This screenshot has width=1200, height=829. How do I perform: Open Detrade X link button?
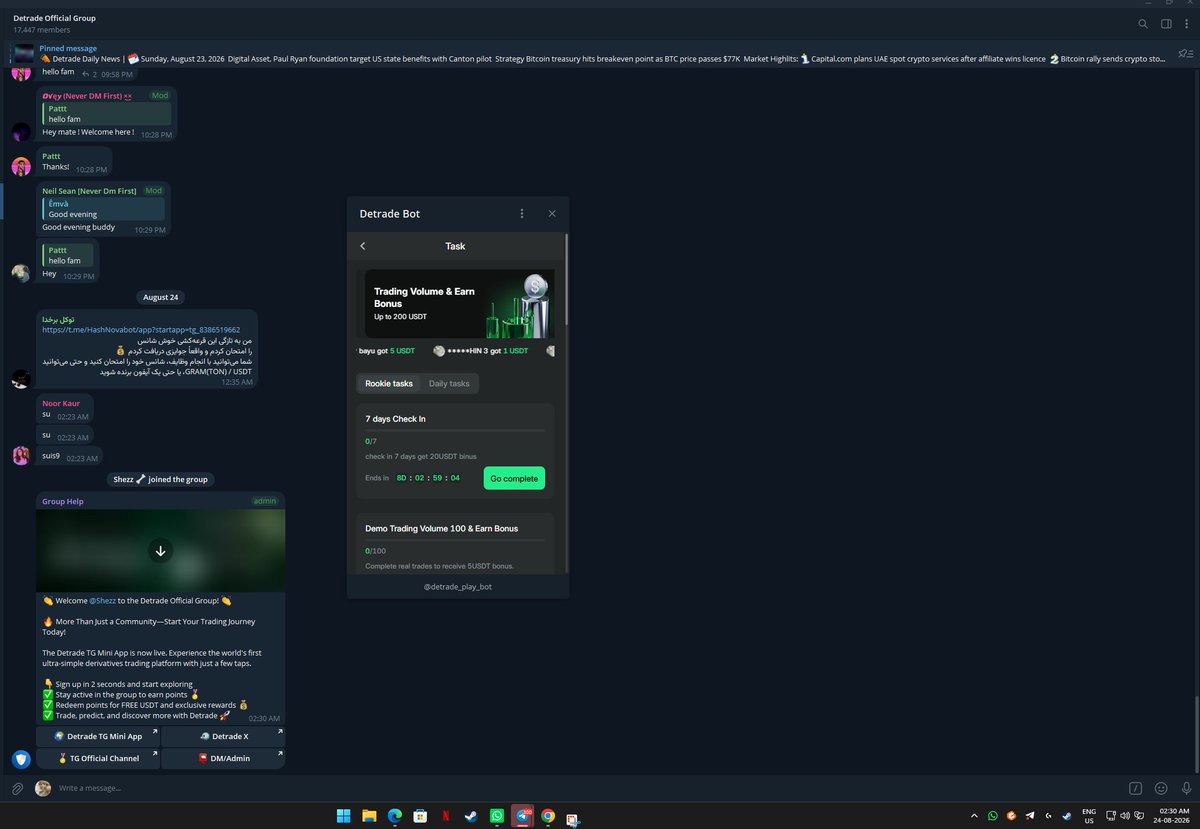tap(223, 736)
